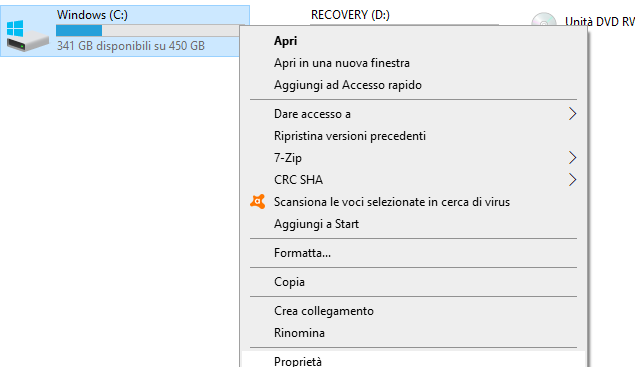Scan selected items for viruses
The width and height of the screenshot is (635, 367).
tap(413, 202)
